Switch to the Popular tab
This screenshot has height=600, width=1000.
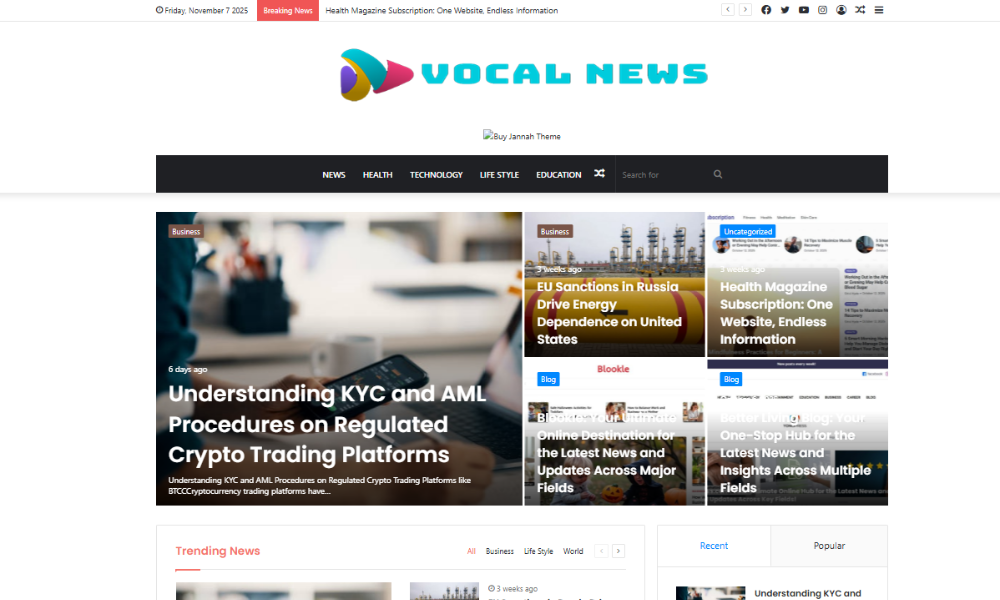pos(829,546)
